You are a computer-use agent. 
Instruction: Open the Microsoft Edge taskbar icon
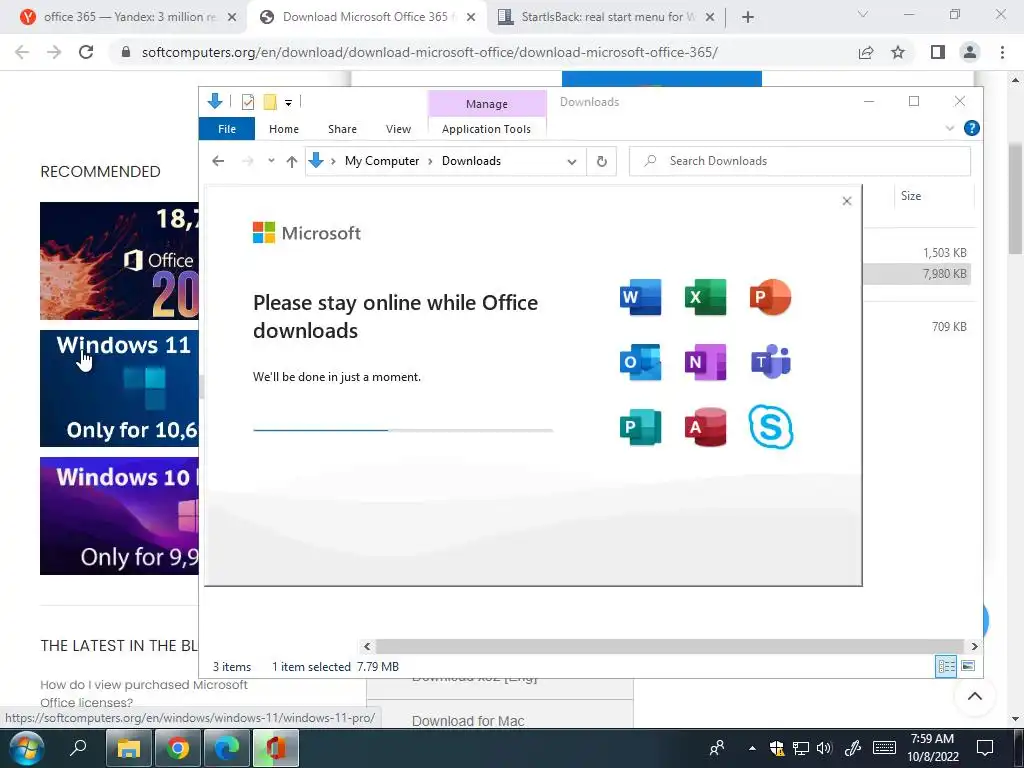point(227,748)
